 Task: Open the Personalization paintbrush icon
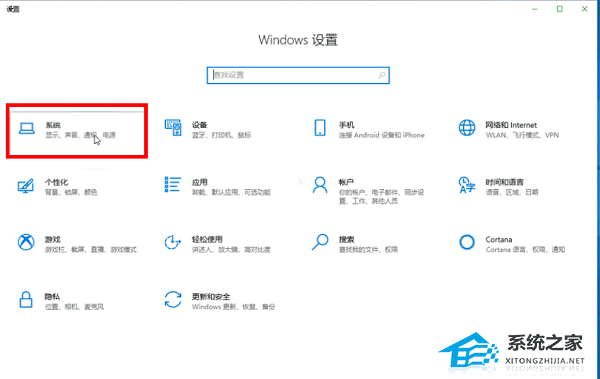pyautogui.click(x=26, y=186)
